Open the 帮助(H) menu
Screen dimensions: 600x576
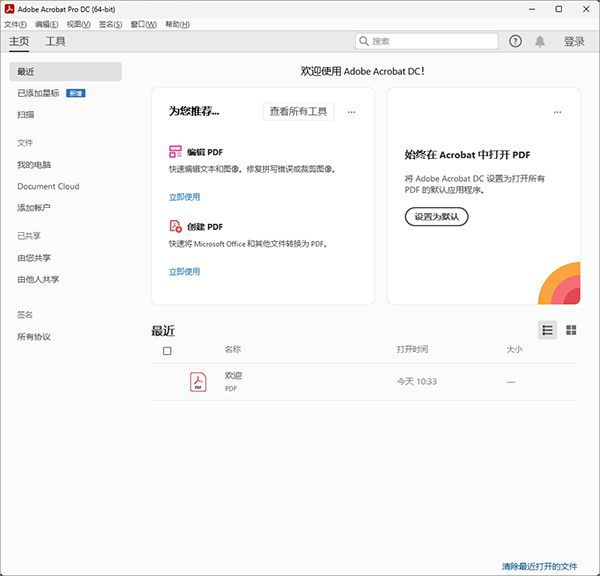(x=177, y=24)
